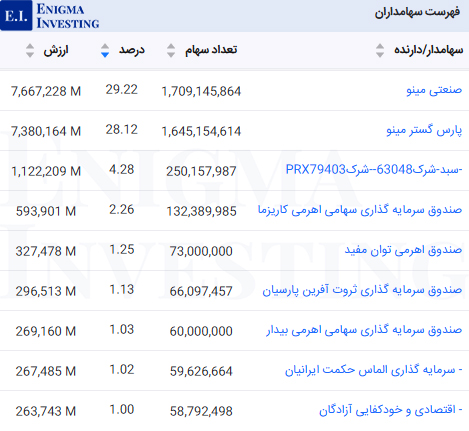Viewport: 469px width, 431px height.
Task: Sort by the درصد column arrows
Action: tap(105, 50)
